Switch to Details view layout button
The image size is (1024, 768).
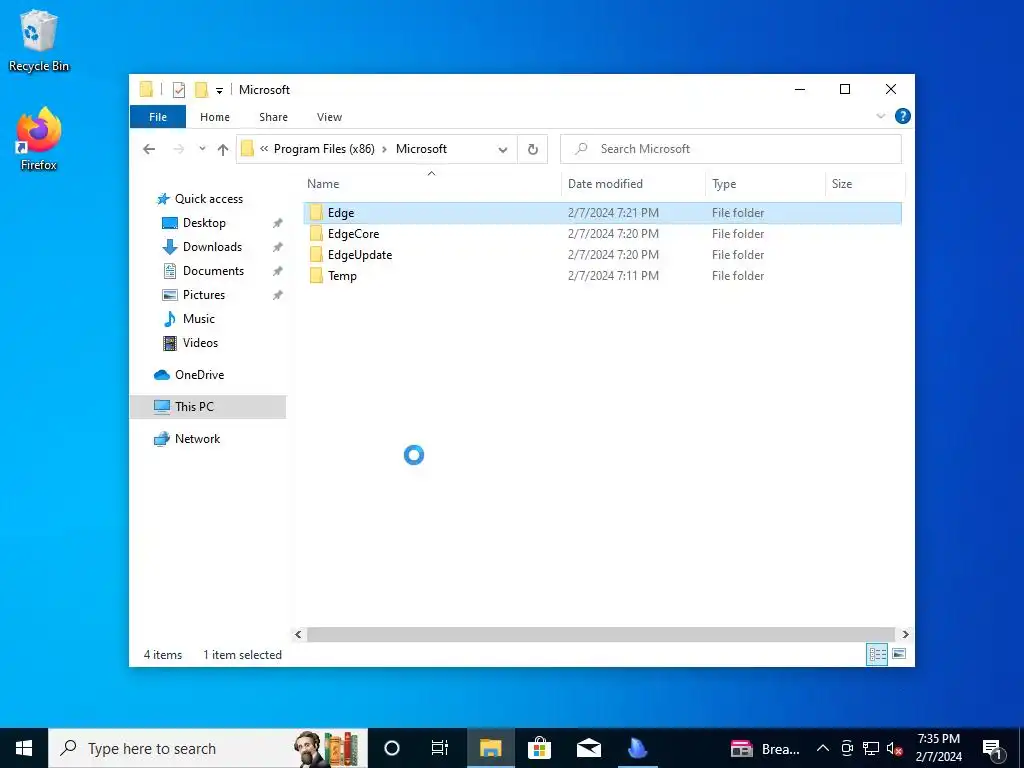[x=877, y=654]
